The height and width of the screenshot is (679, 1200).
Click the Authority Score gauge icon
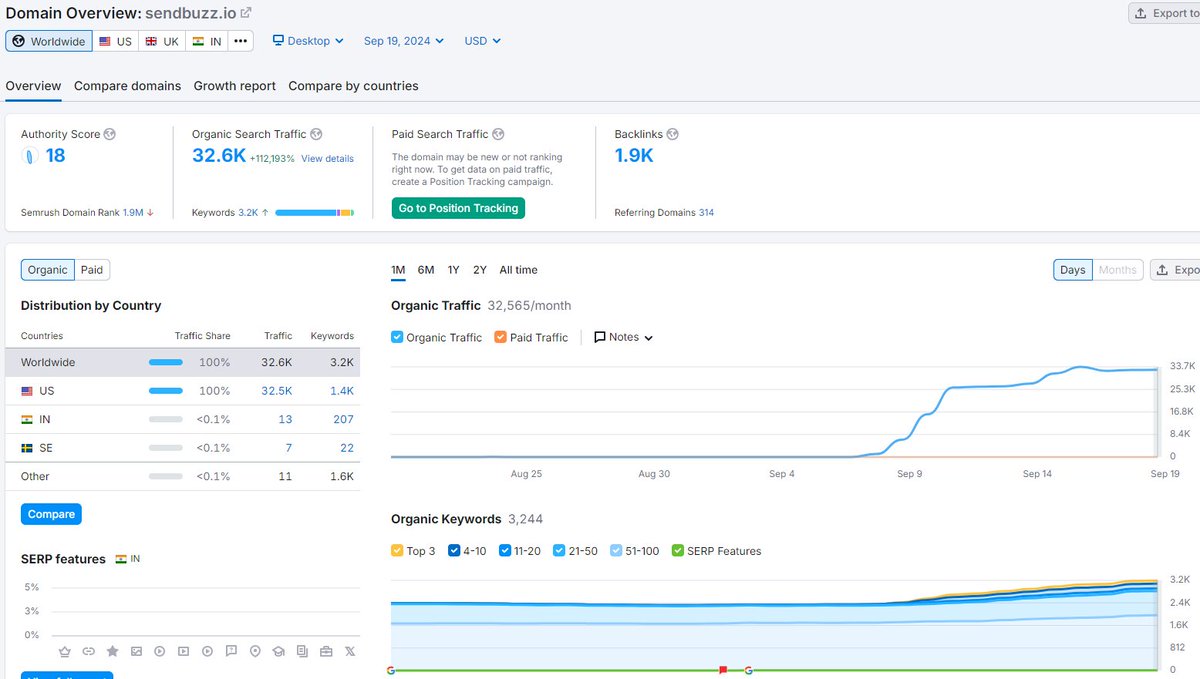[30, 156]
